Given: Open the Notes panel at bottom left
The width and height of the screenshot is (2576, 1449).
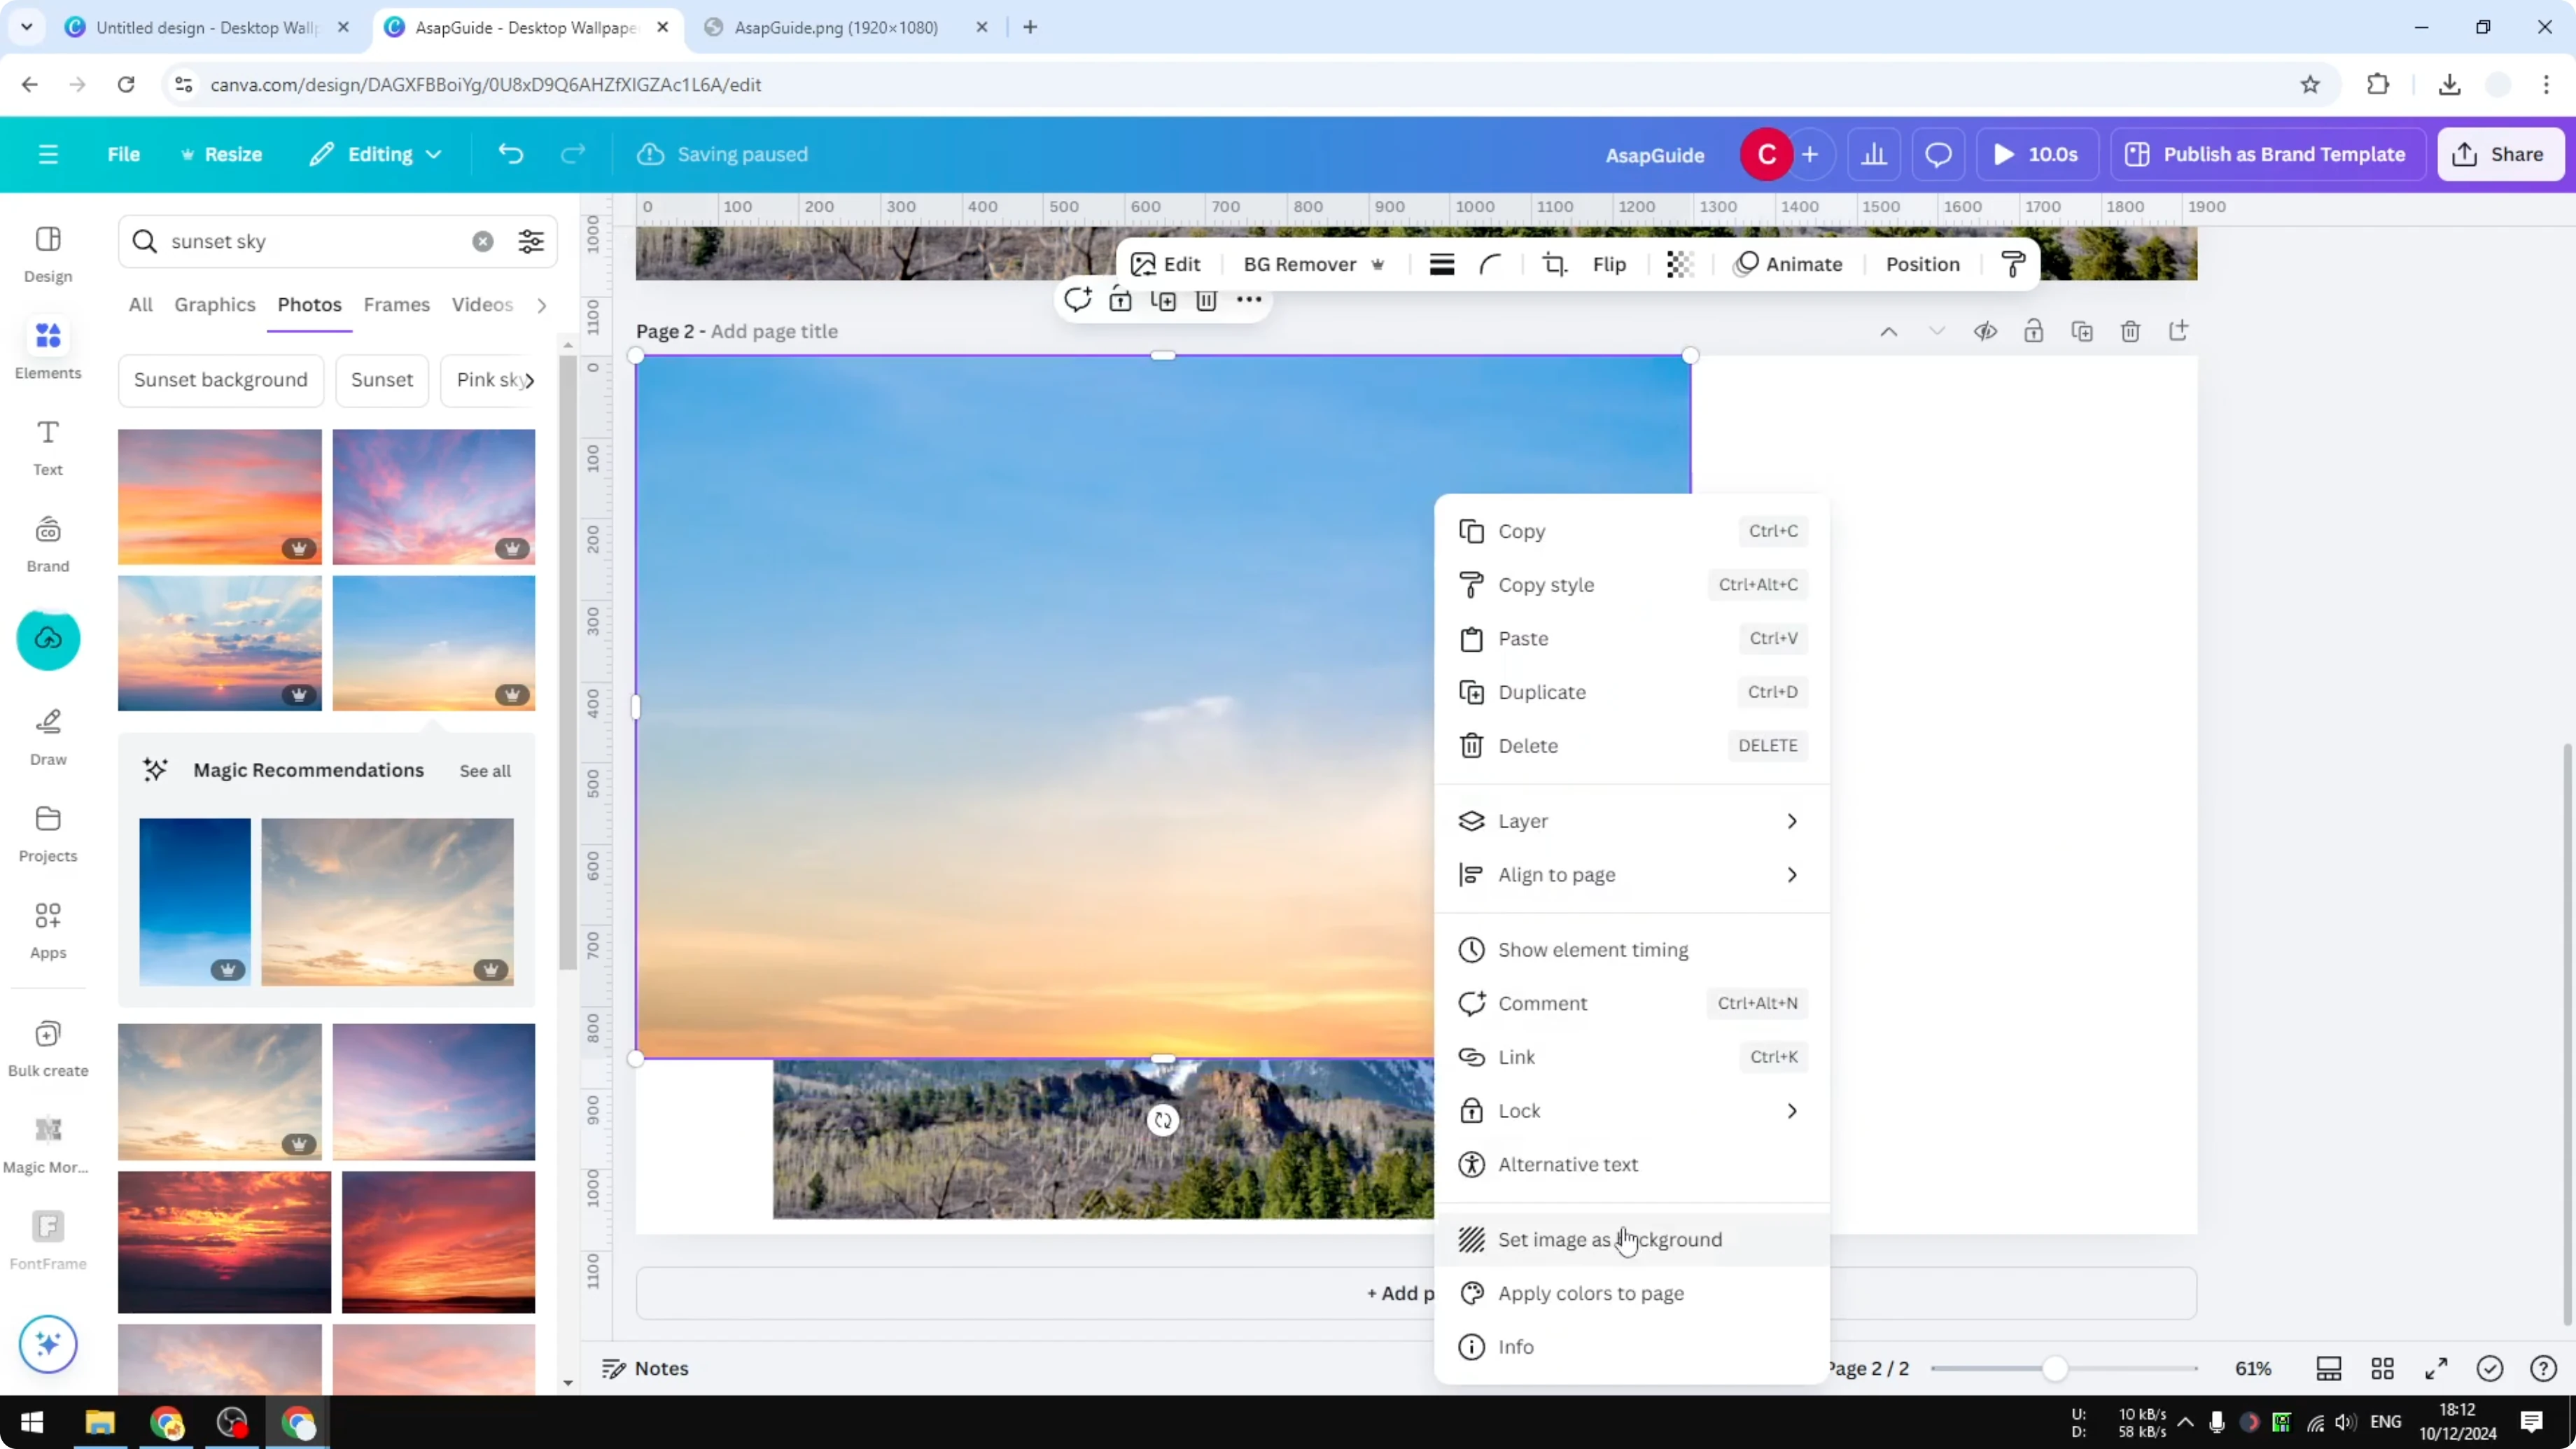Looking at the screenshot, I should coord(645,1368).
